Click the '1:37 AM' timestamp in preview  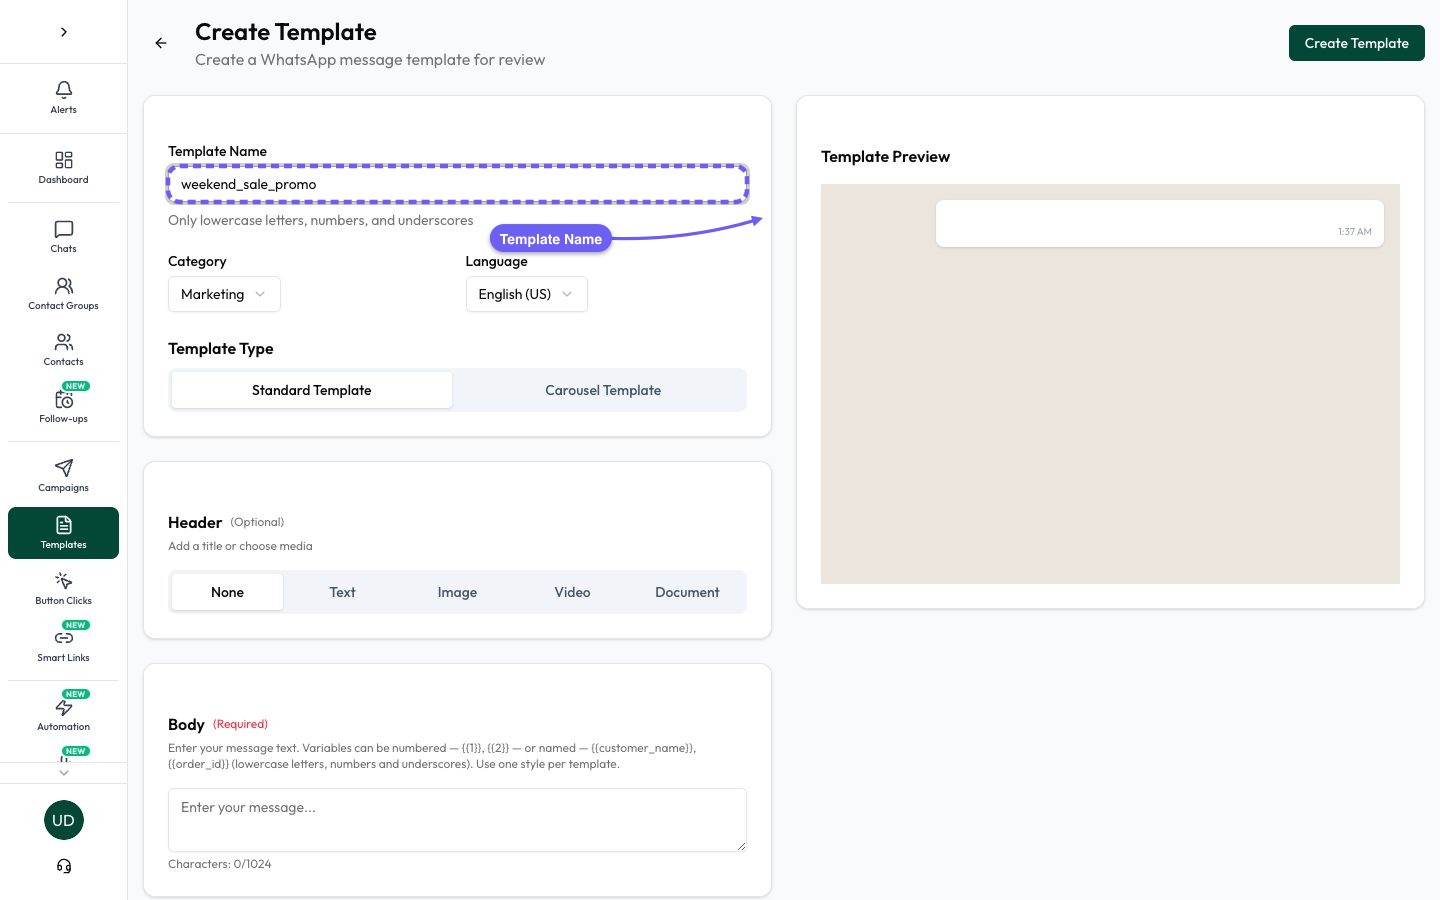click(1354, 232)
